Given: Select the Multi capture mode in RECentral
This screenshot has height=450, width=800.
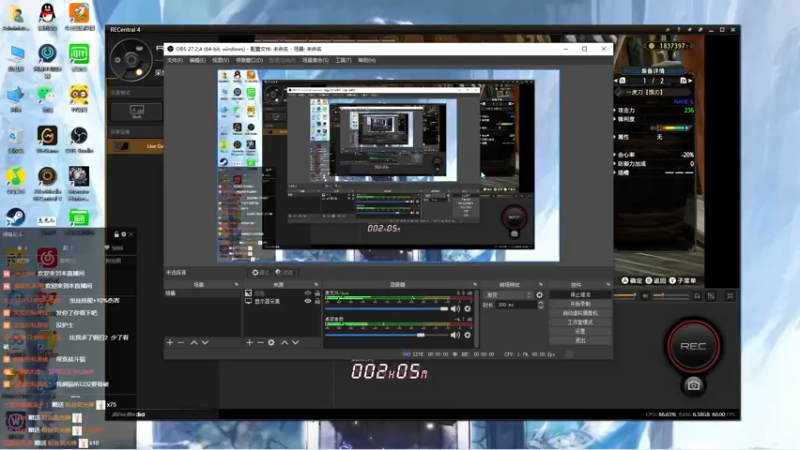Looking at the screenshot, I should tap(137, 112).
